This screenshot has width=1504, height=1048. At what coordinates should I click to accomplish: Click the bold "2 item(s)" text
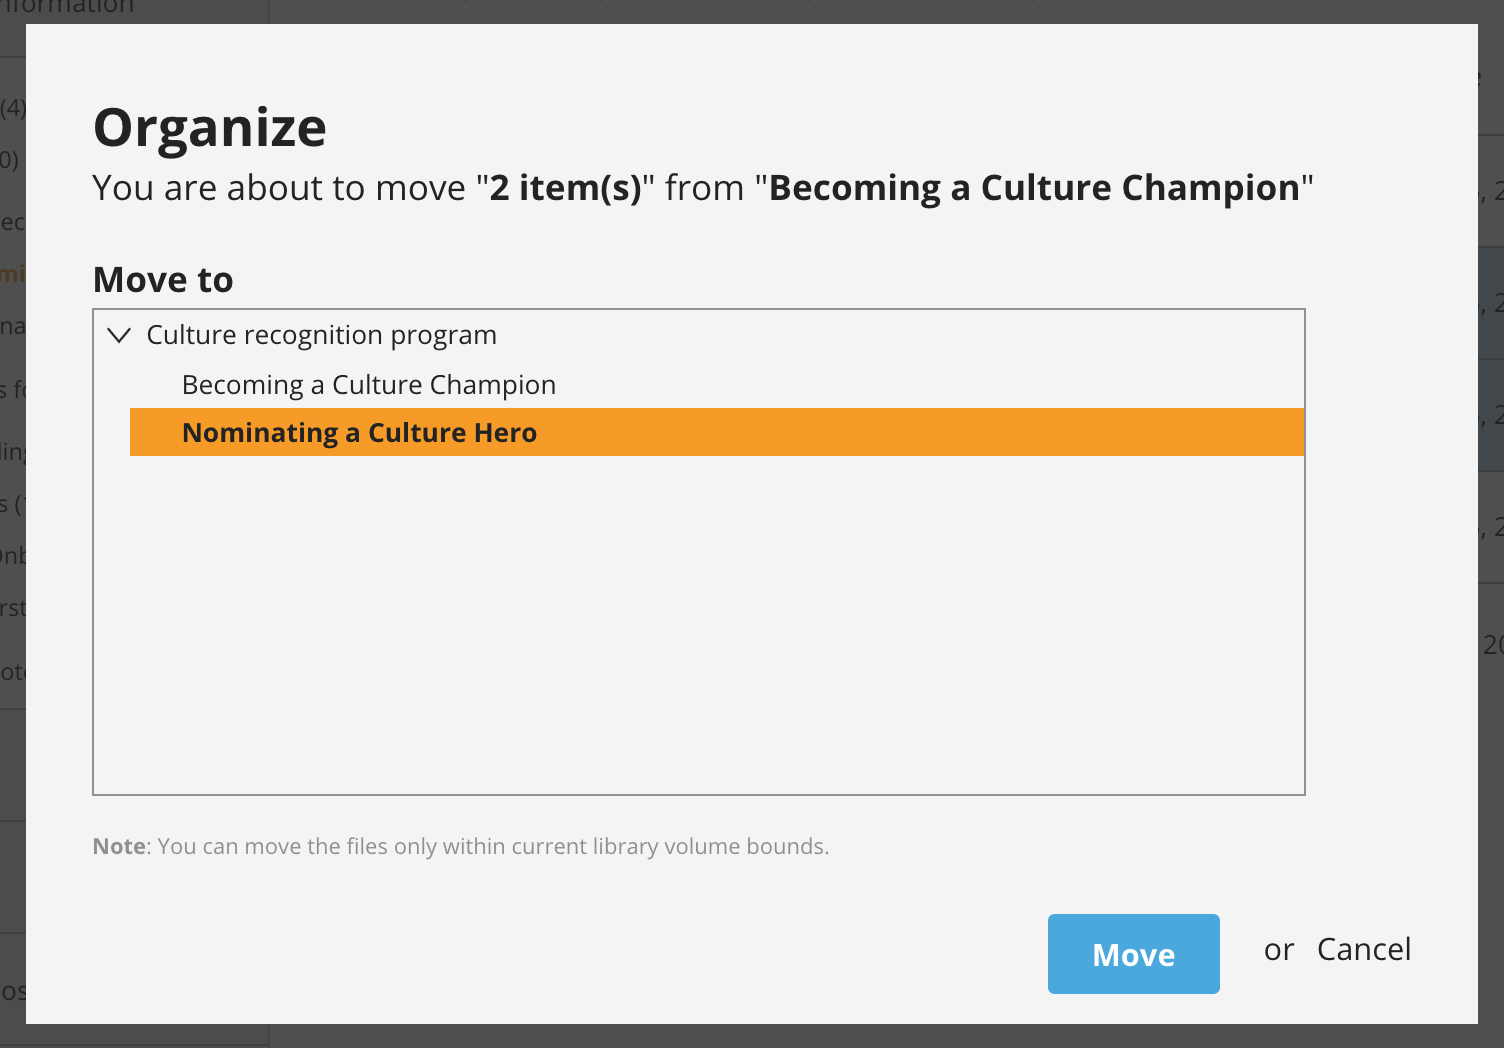coord(565,188)
